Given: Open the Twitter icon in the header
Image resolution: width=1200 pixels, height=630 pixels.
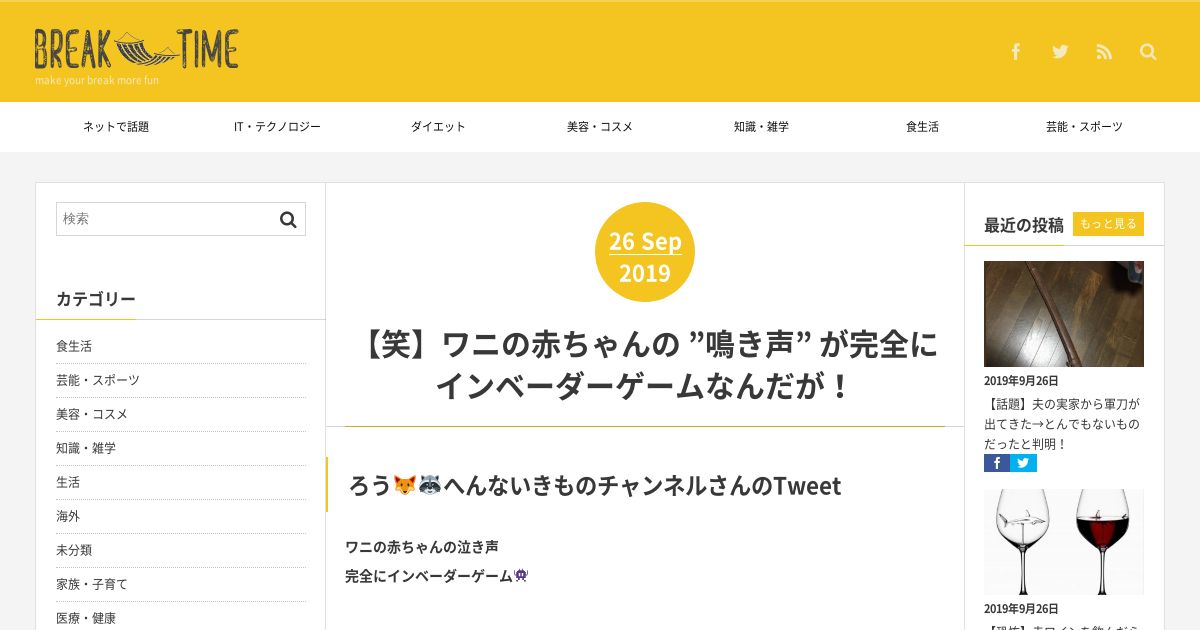Looking at the screenshot, I should tap(1060, 52).
